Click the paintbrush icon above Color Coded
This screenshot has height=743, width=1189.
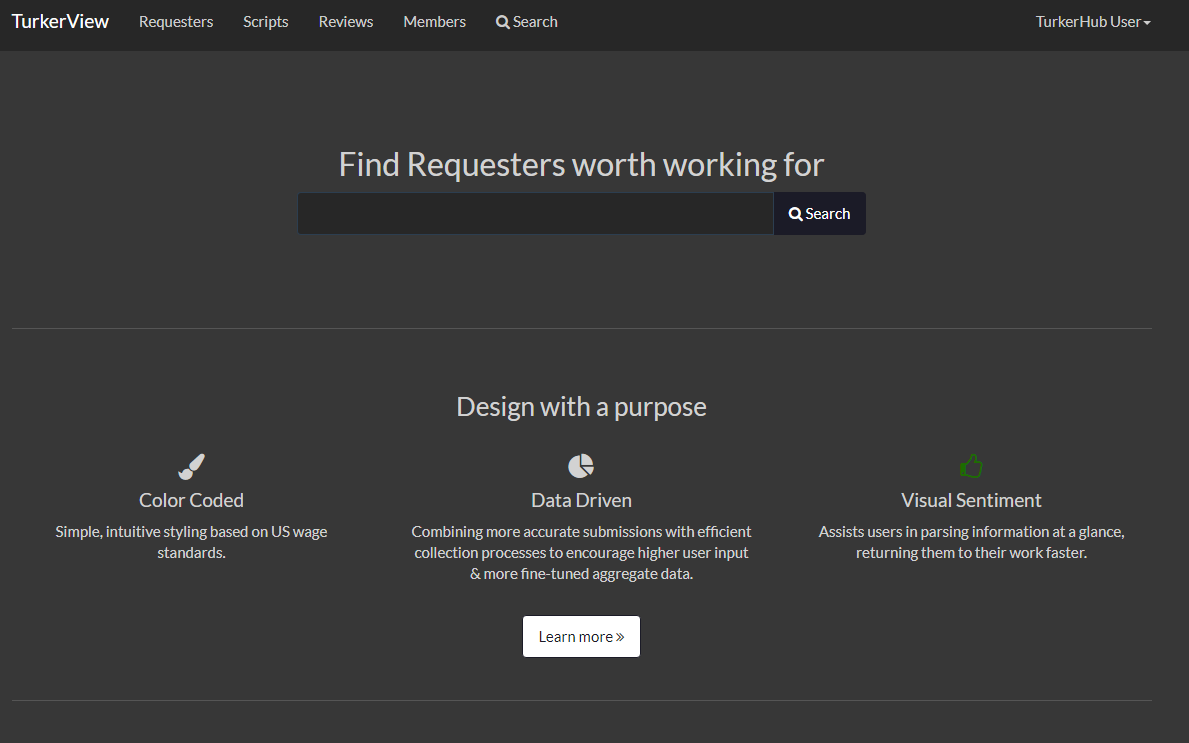tap(191, 465)
